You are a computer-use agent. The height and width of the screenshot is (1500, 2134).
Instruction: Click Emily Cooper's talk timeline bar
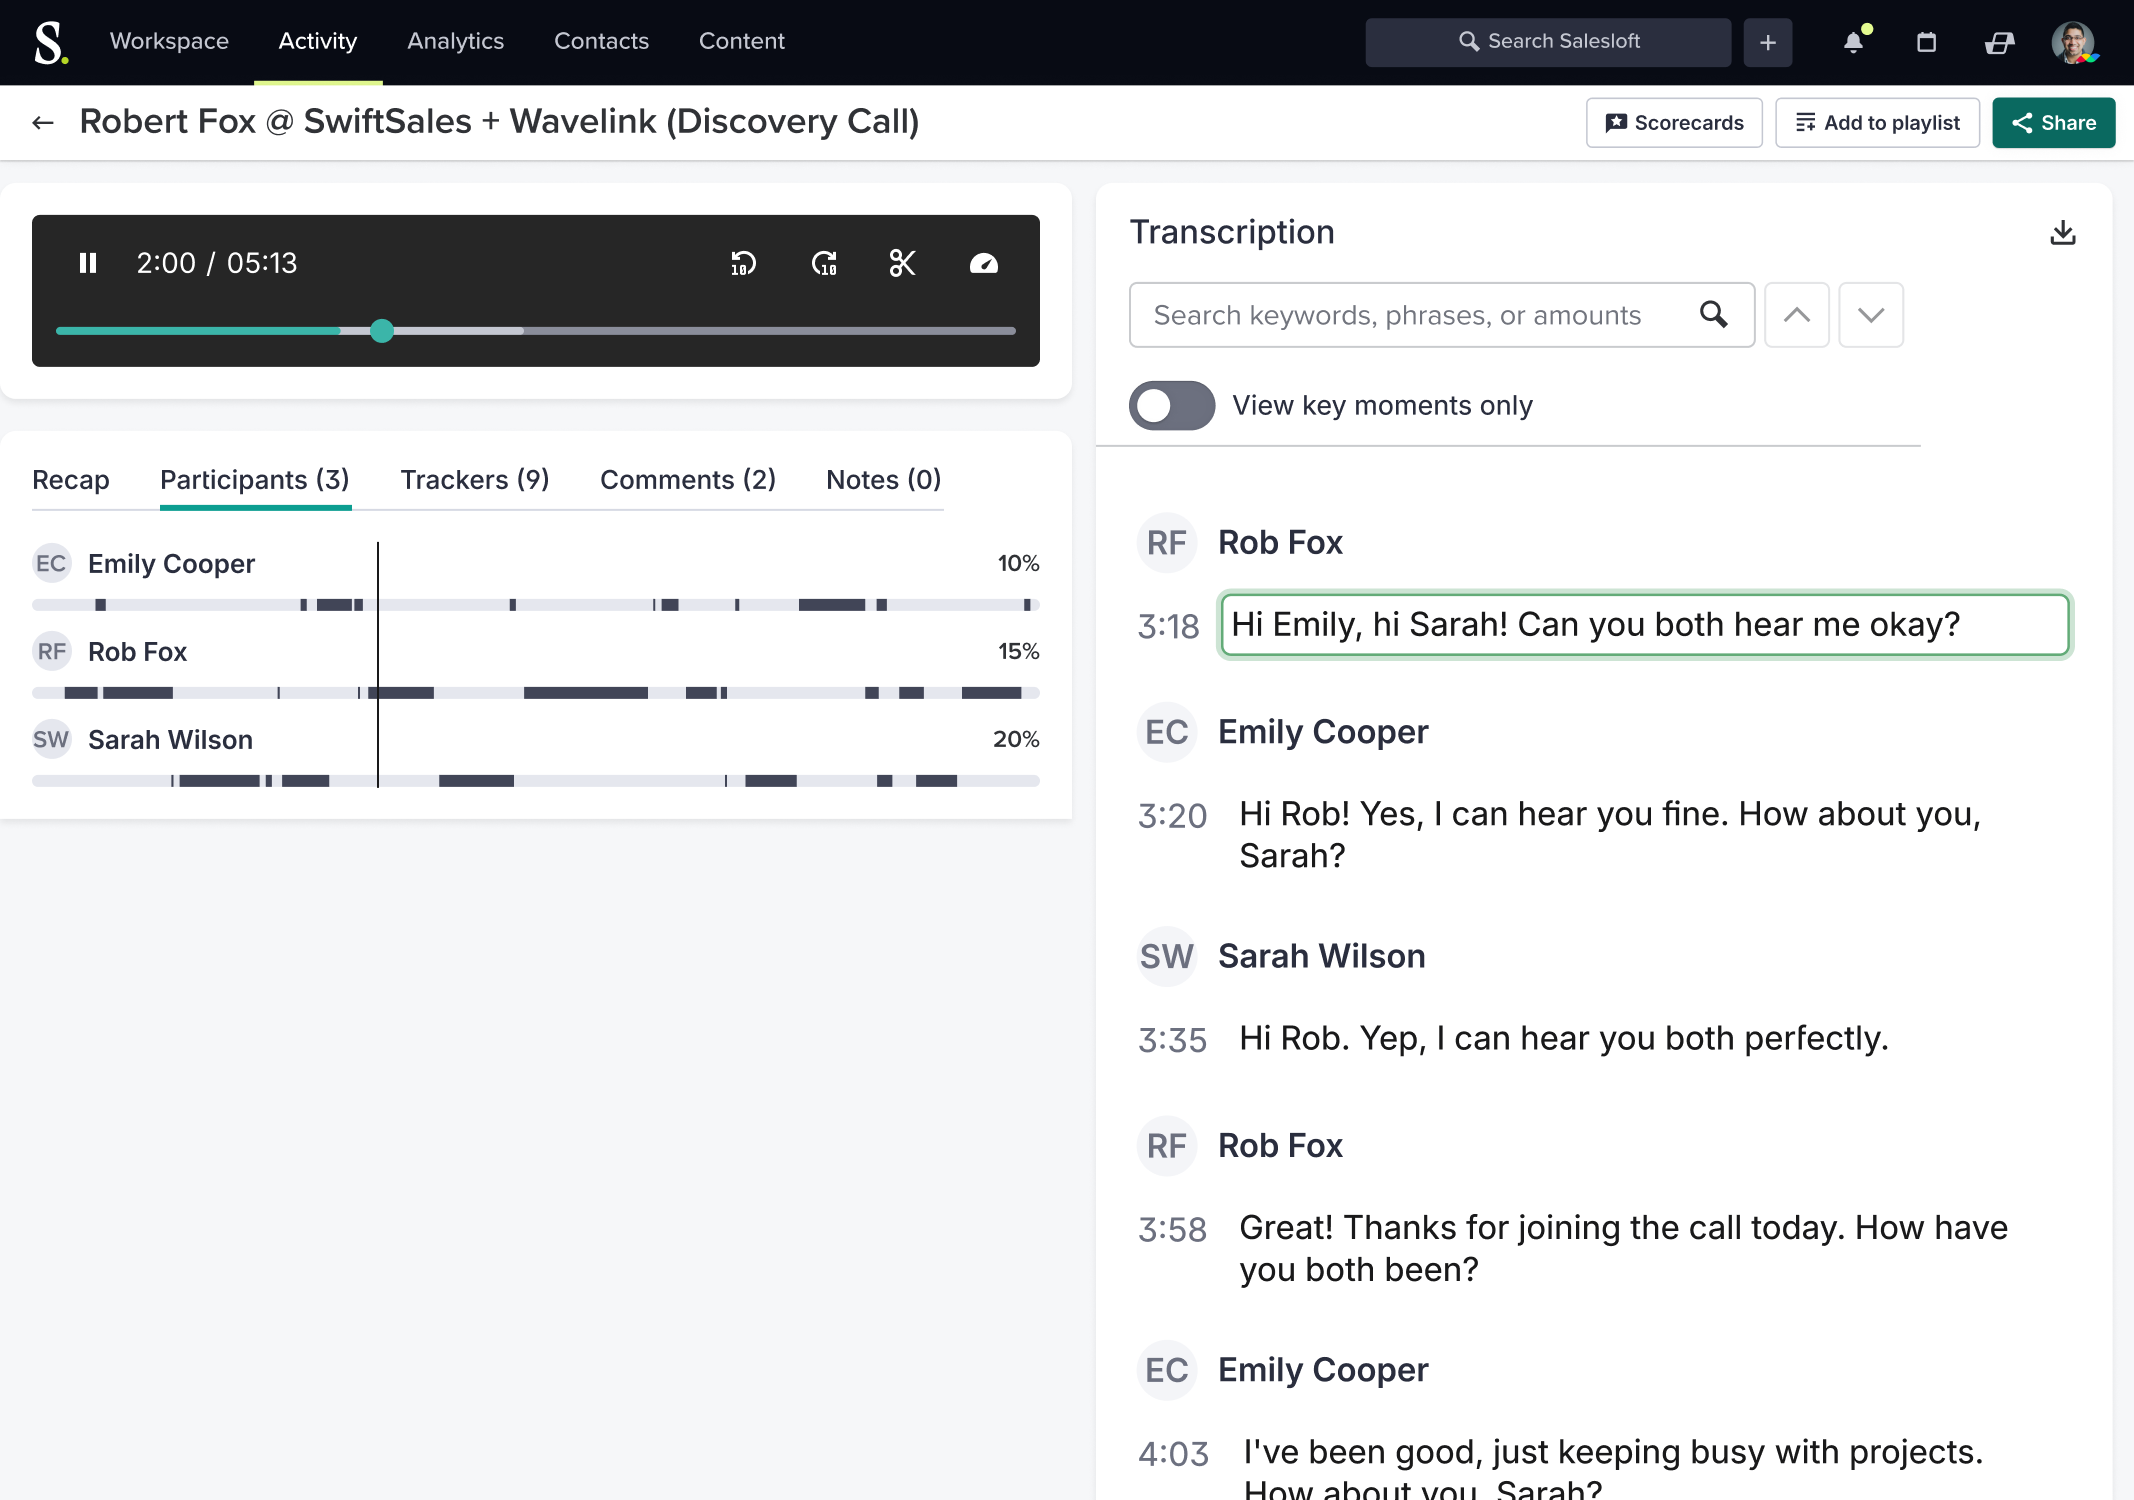point(536,605)
